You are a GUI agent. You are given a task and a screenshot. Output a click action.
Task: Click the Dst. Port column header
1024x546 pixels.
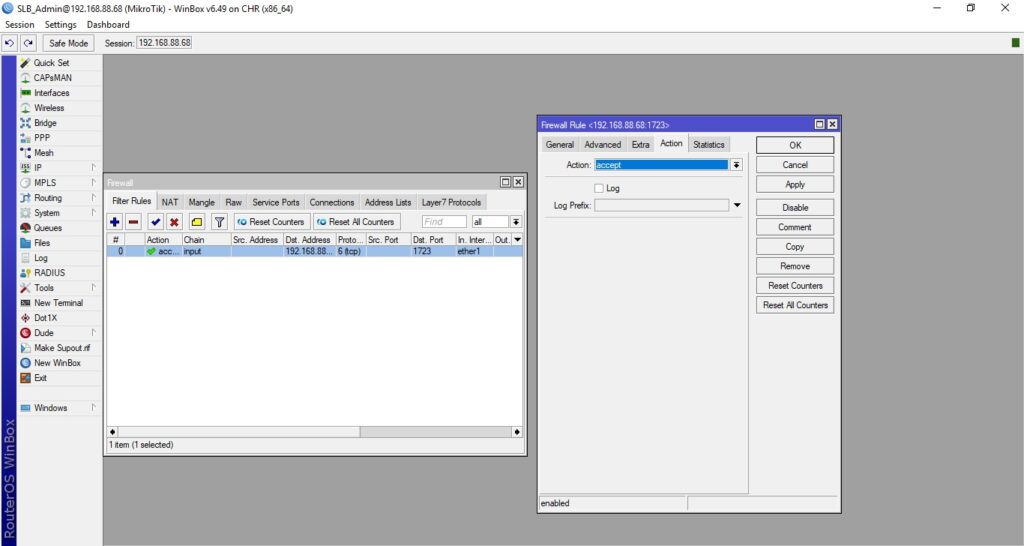point(432,240)
